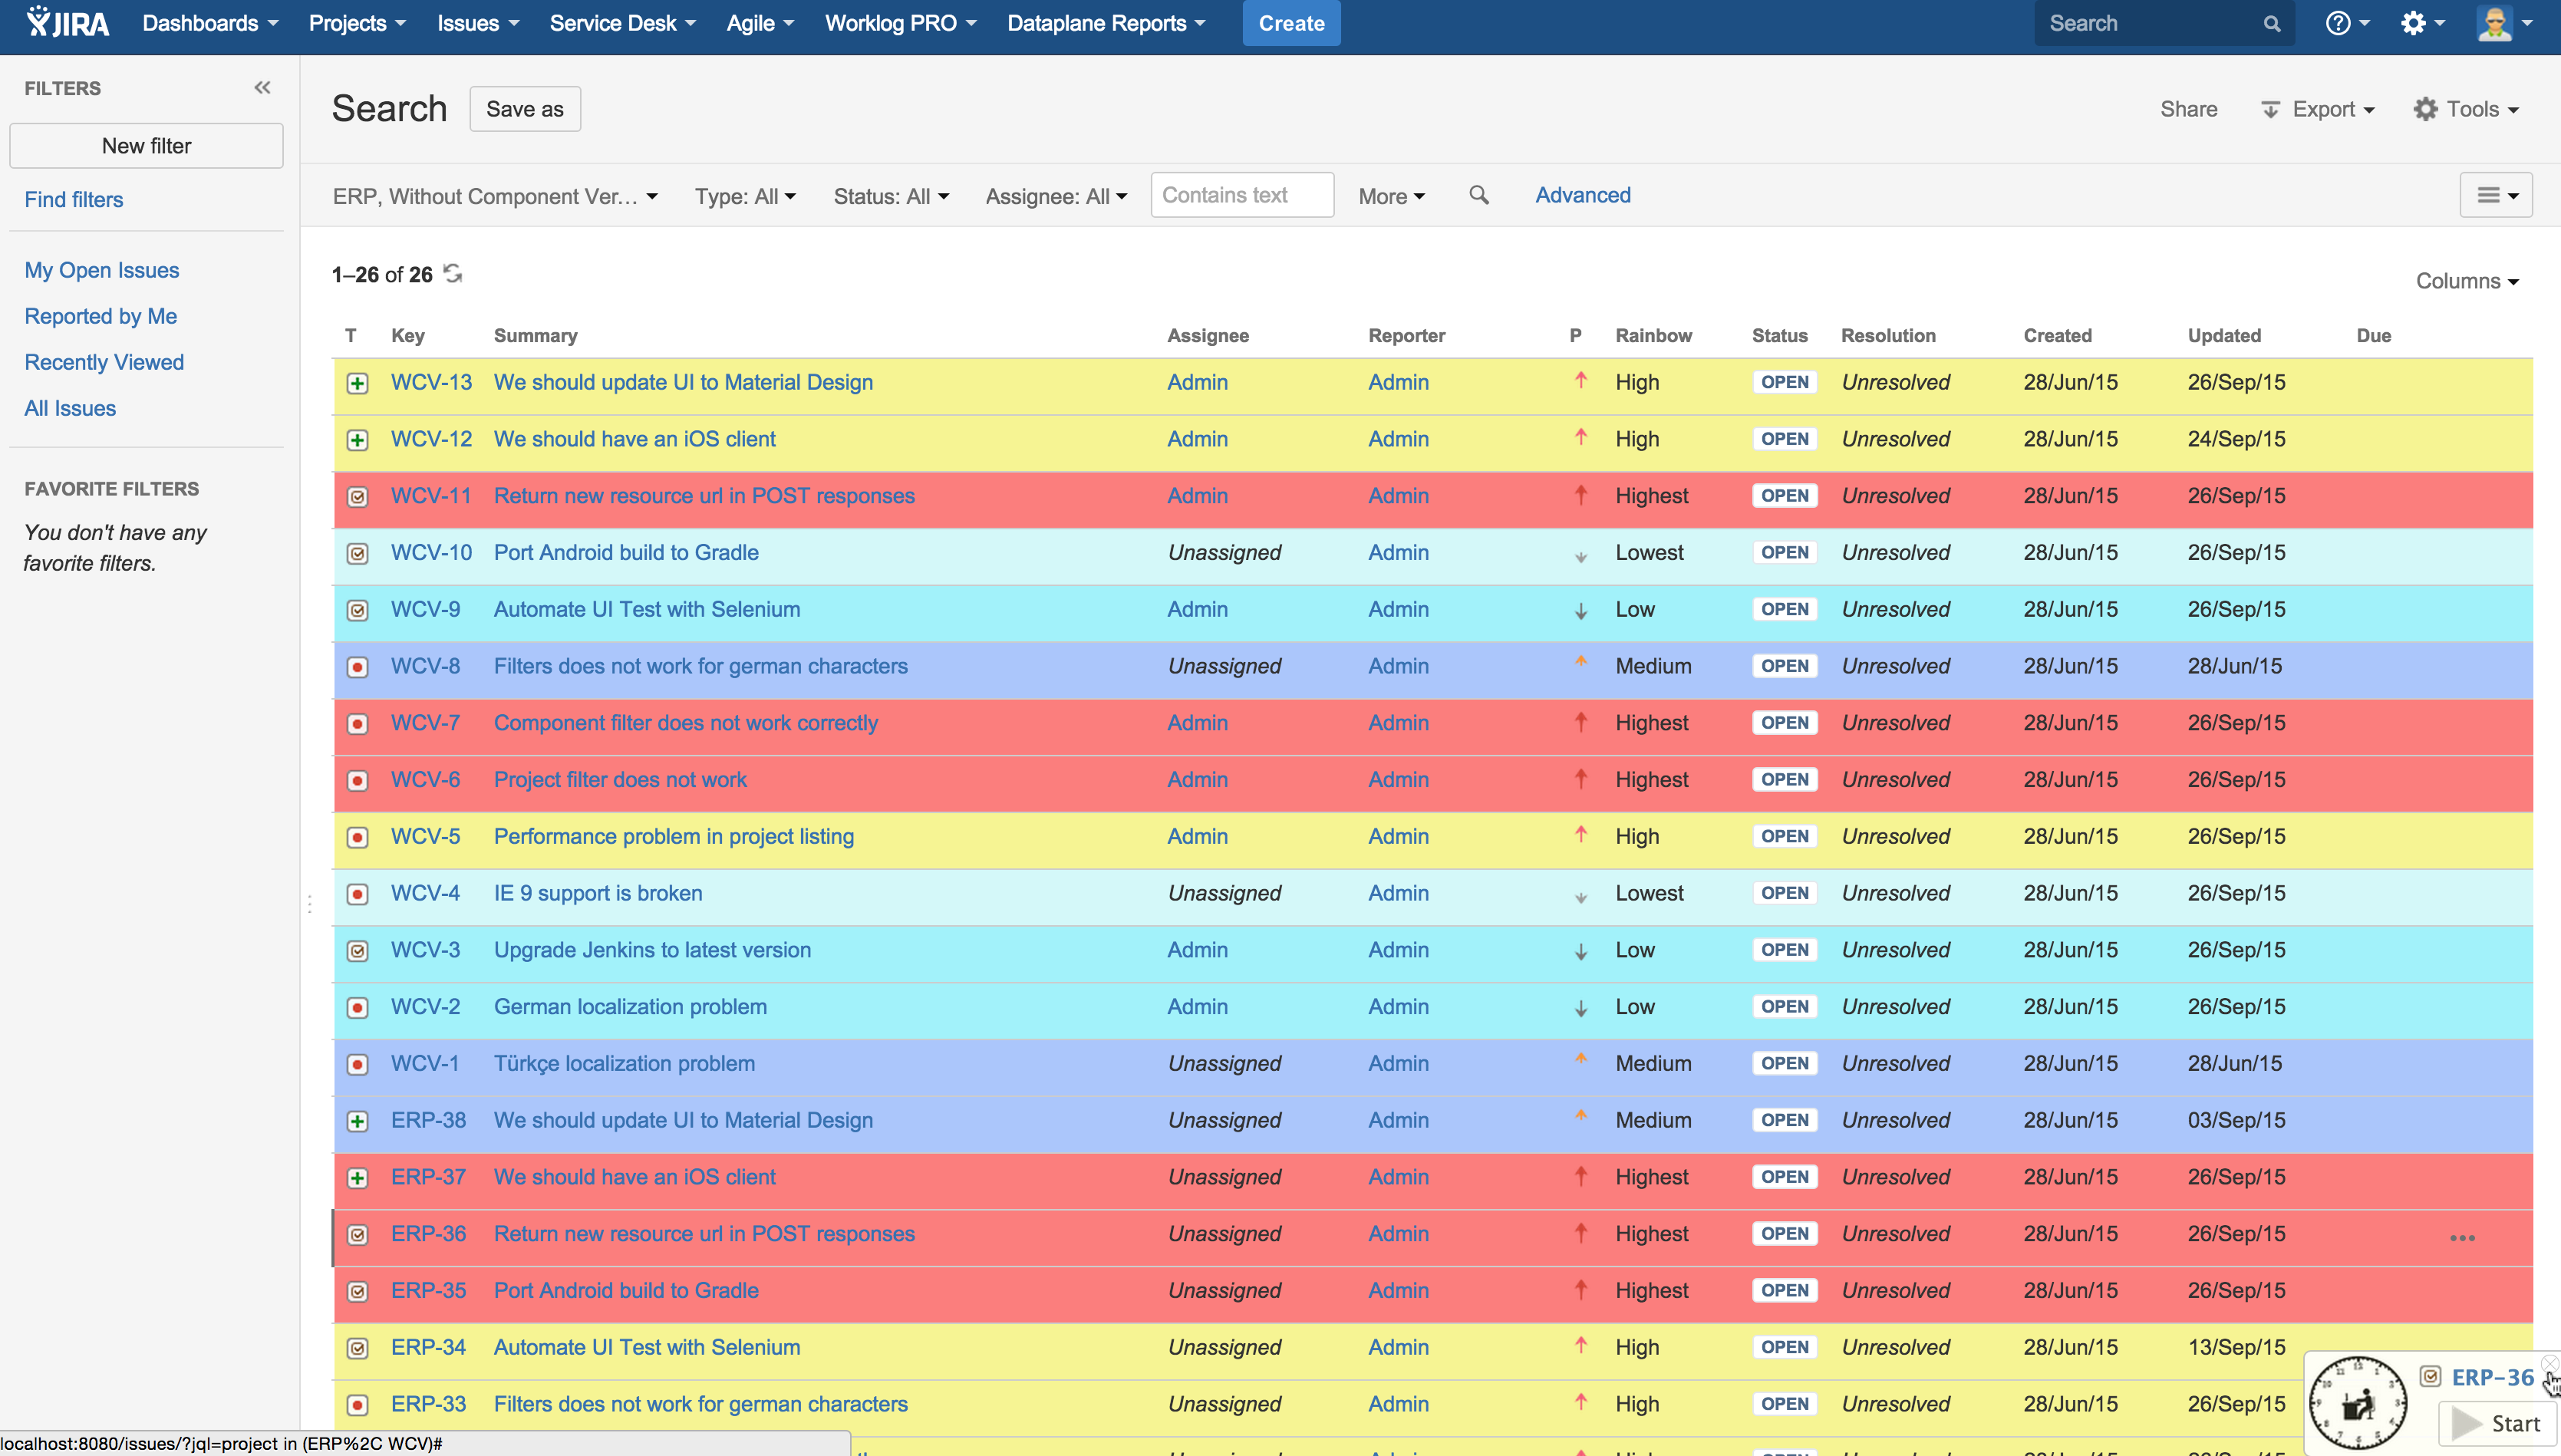The image size is (2561, 1456).
Task: Click the refresh results icon beside 1–26 of 26
Action: click(453, 273)
